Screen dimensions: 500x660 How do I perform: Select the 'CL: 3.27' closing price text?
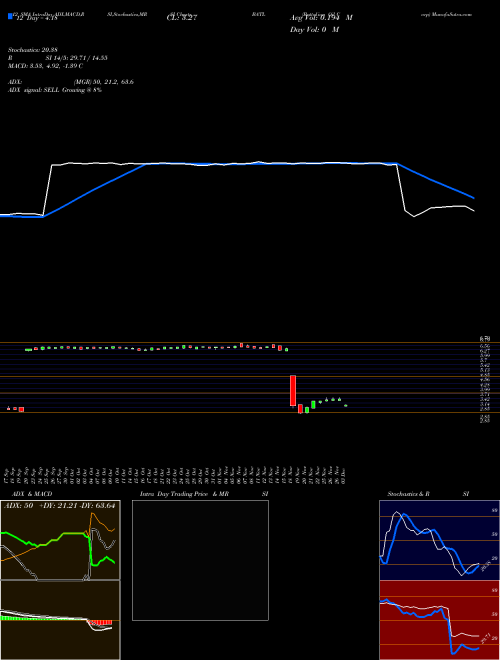tap(182, 18)
